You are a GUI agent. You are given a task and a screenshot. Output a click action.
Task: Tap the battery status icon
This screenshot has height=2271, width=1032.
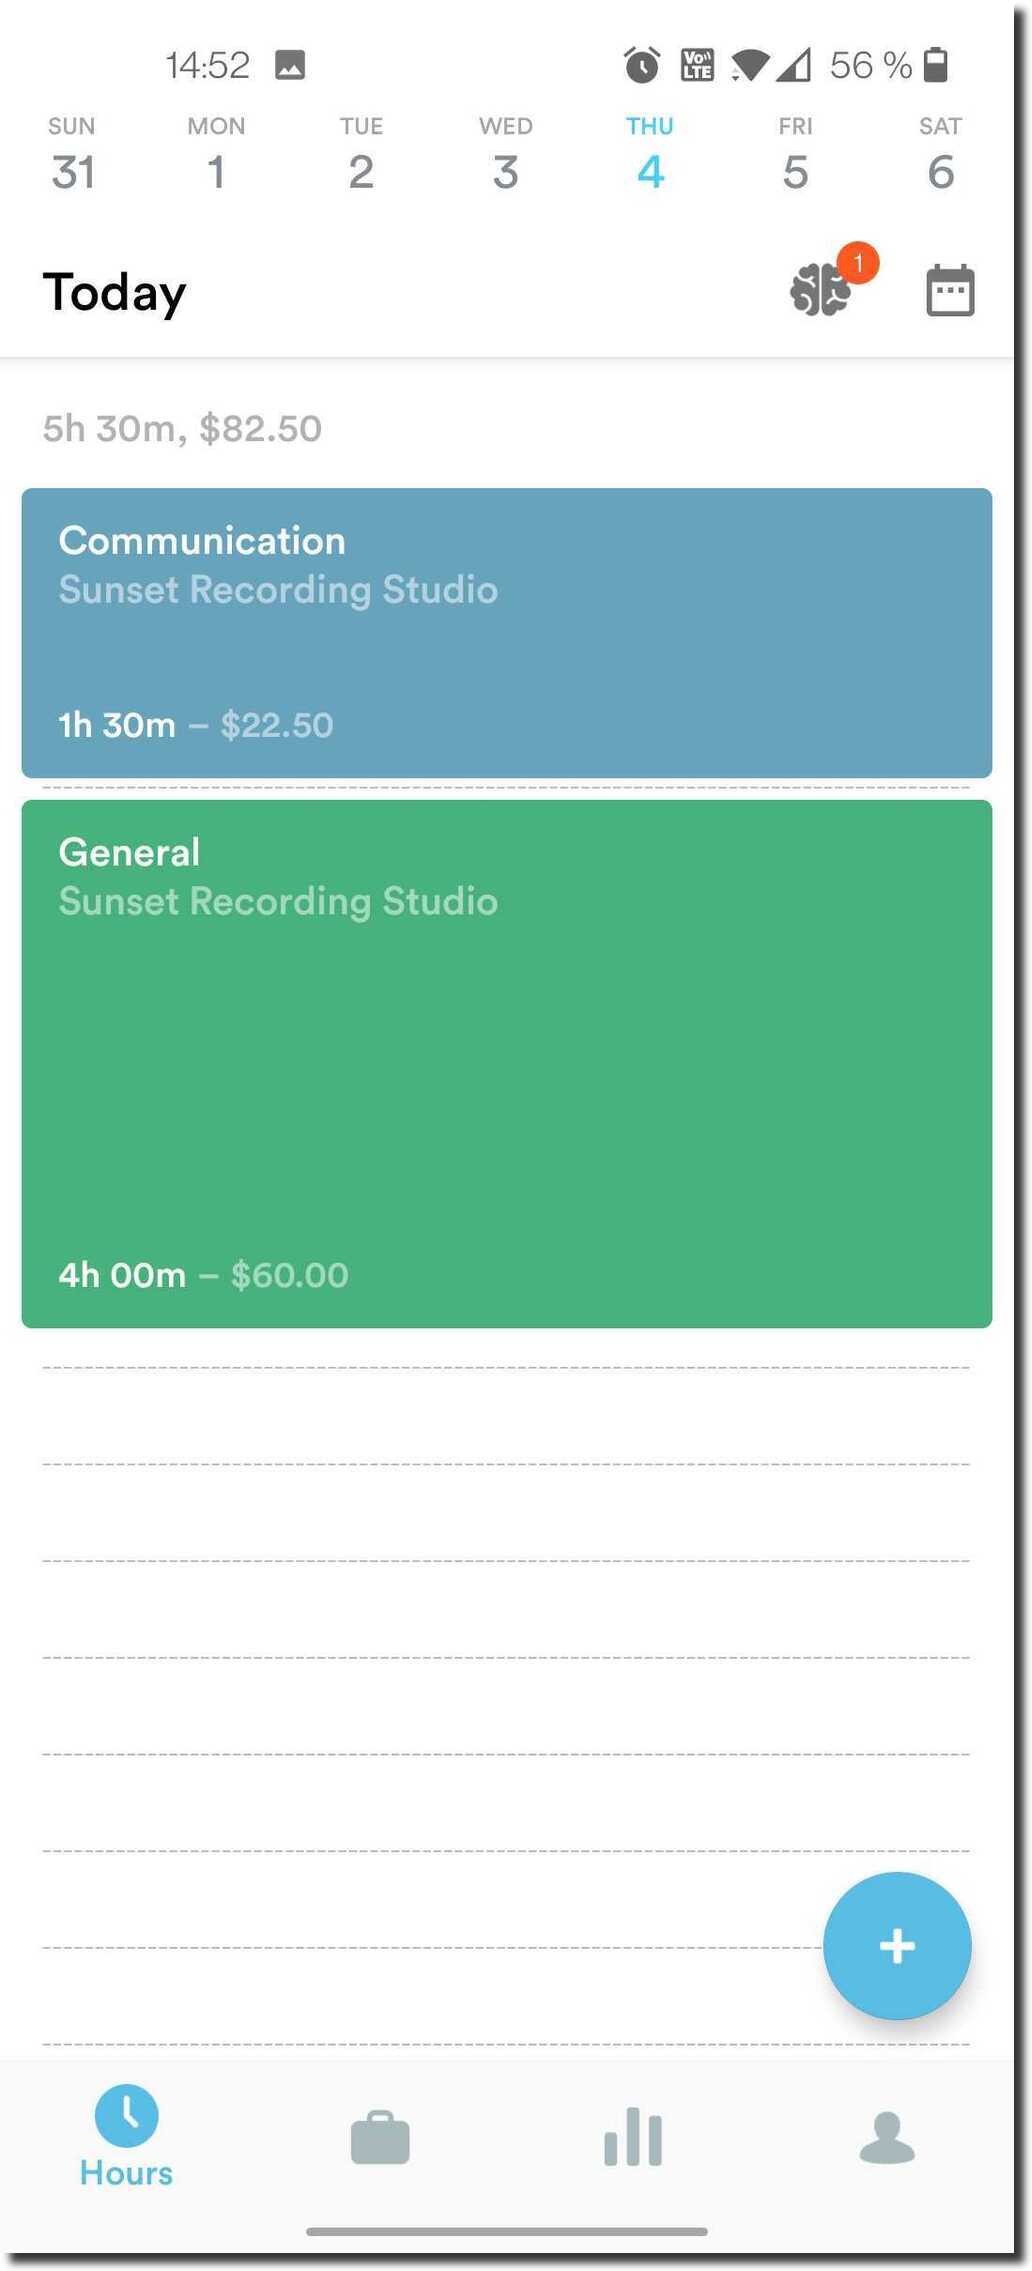(x=935, y=65)
